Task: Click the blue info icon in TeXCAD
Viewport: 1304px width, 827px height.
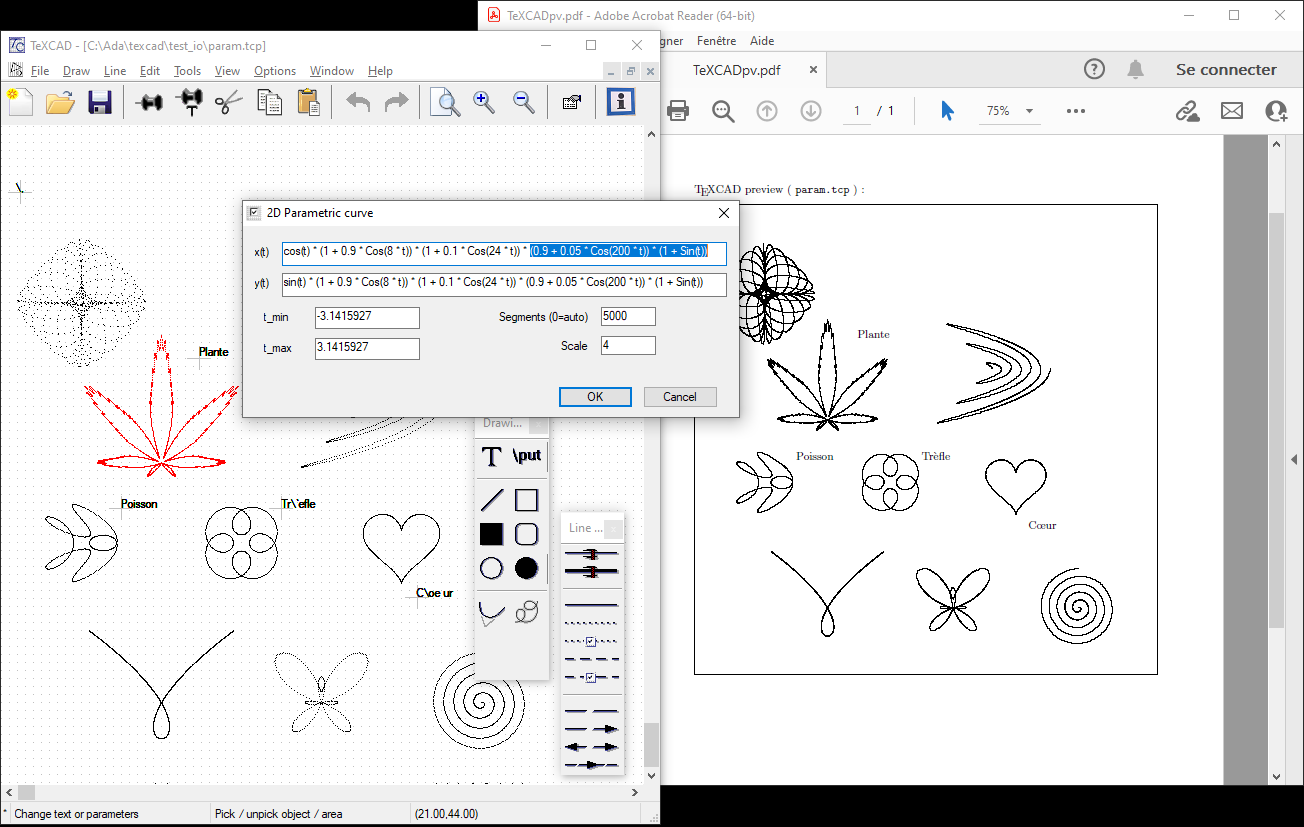Action: (x=620, y=101)
